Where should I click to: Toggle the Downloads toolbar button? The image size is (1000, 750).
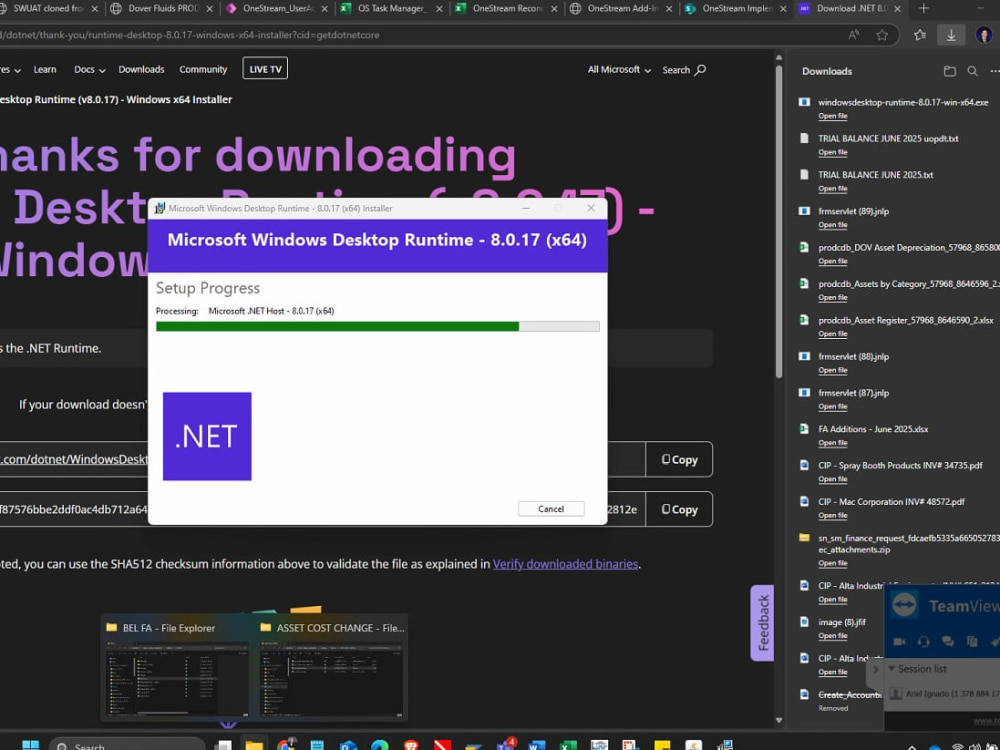(x=951, y=35)
